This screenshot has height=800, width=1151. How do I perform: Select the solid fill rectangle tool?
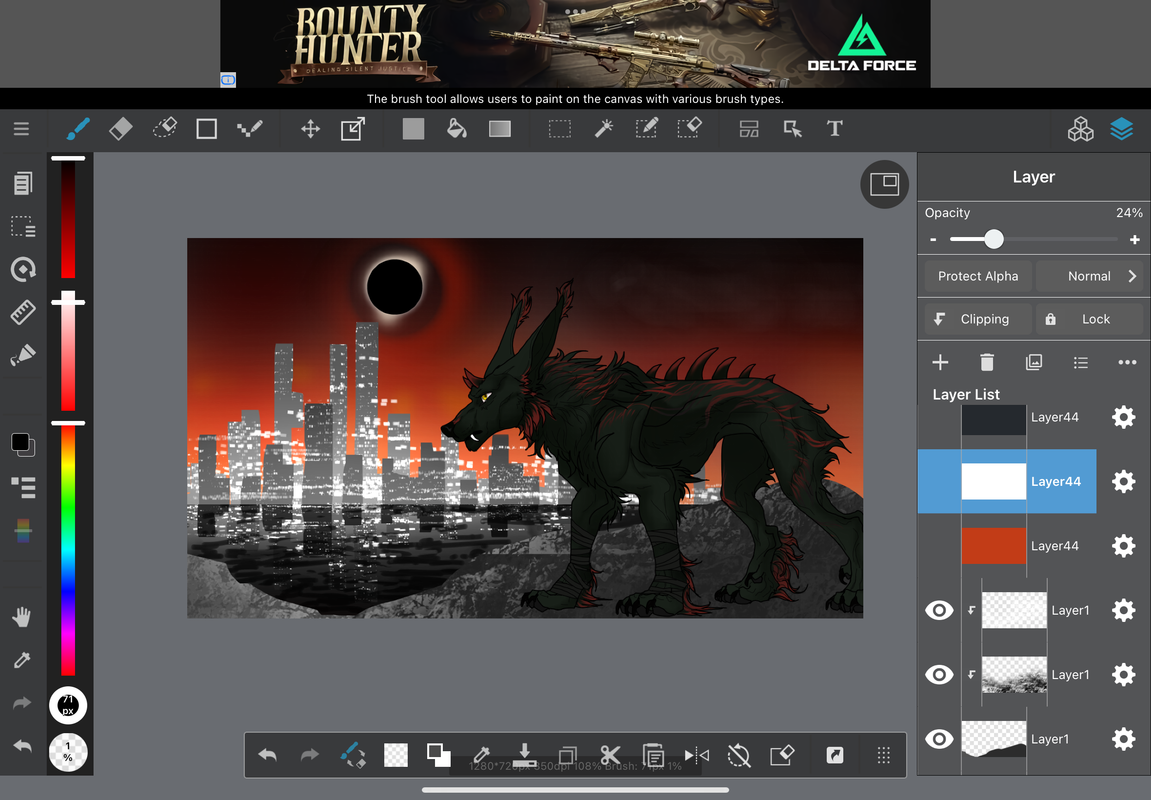413,129
